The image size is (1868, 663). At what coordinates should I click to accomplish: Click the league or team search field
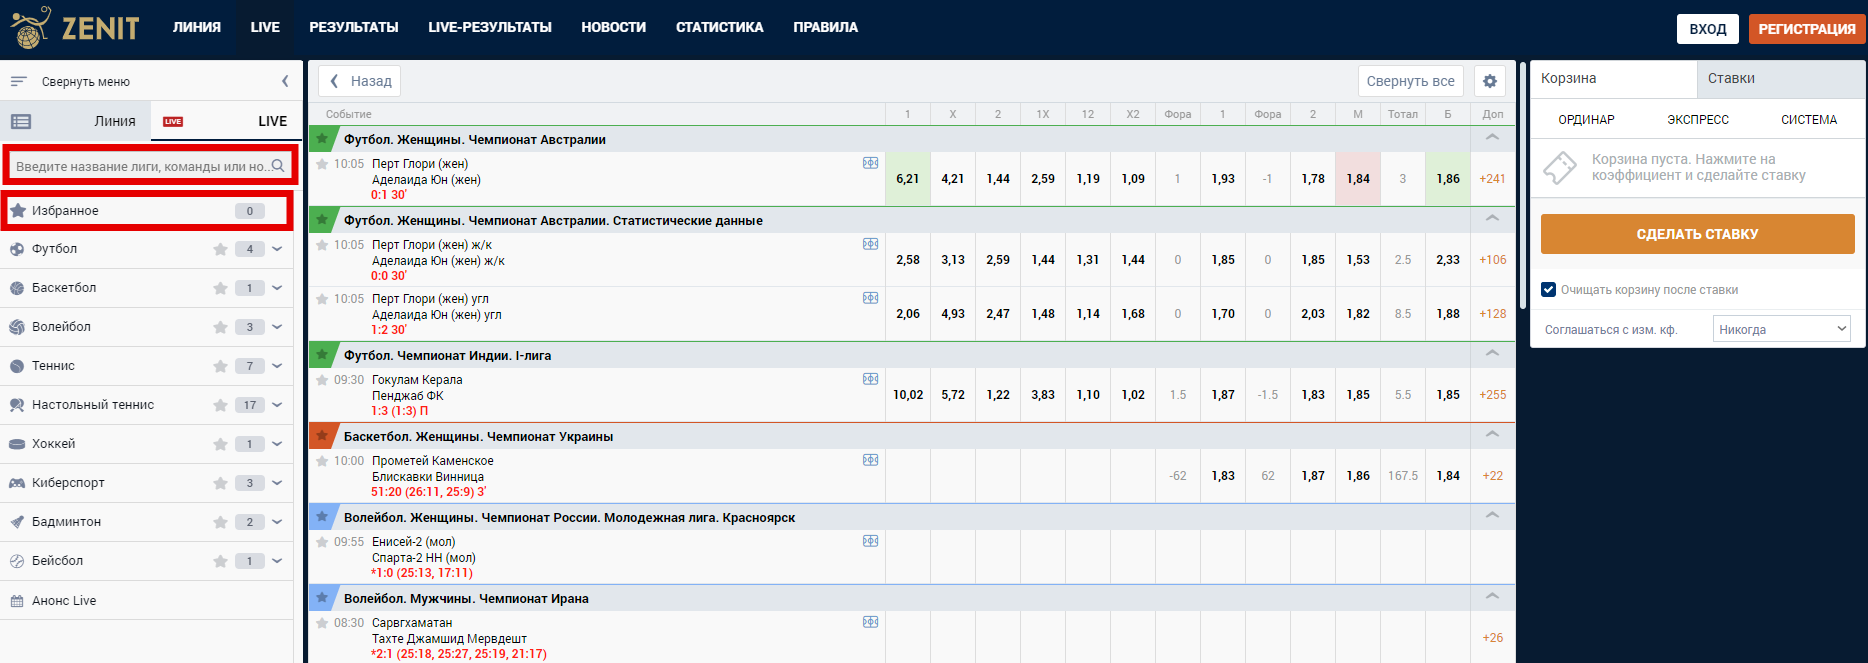140,166
